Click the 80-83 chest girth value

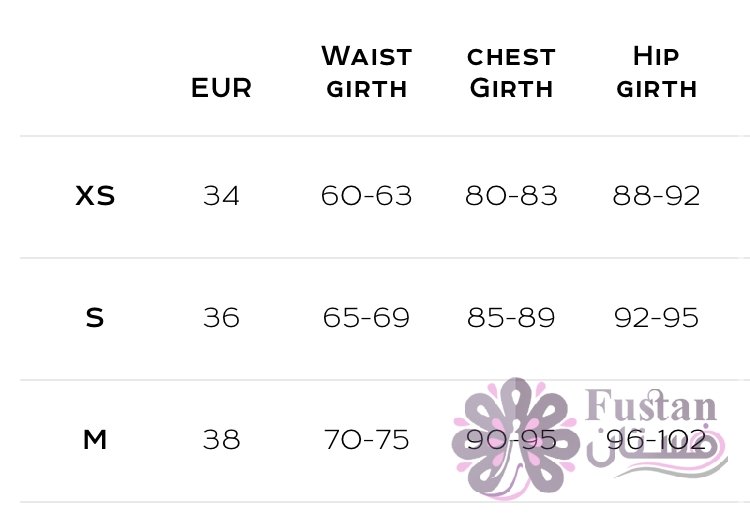511,196
